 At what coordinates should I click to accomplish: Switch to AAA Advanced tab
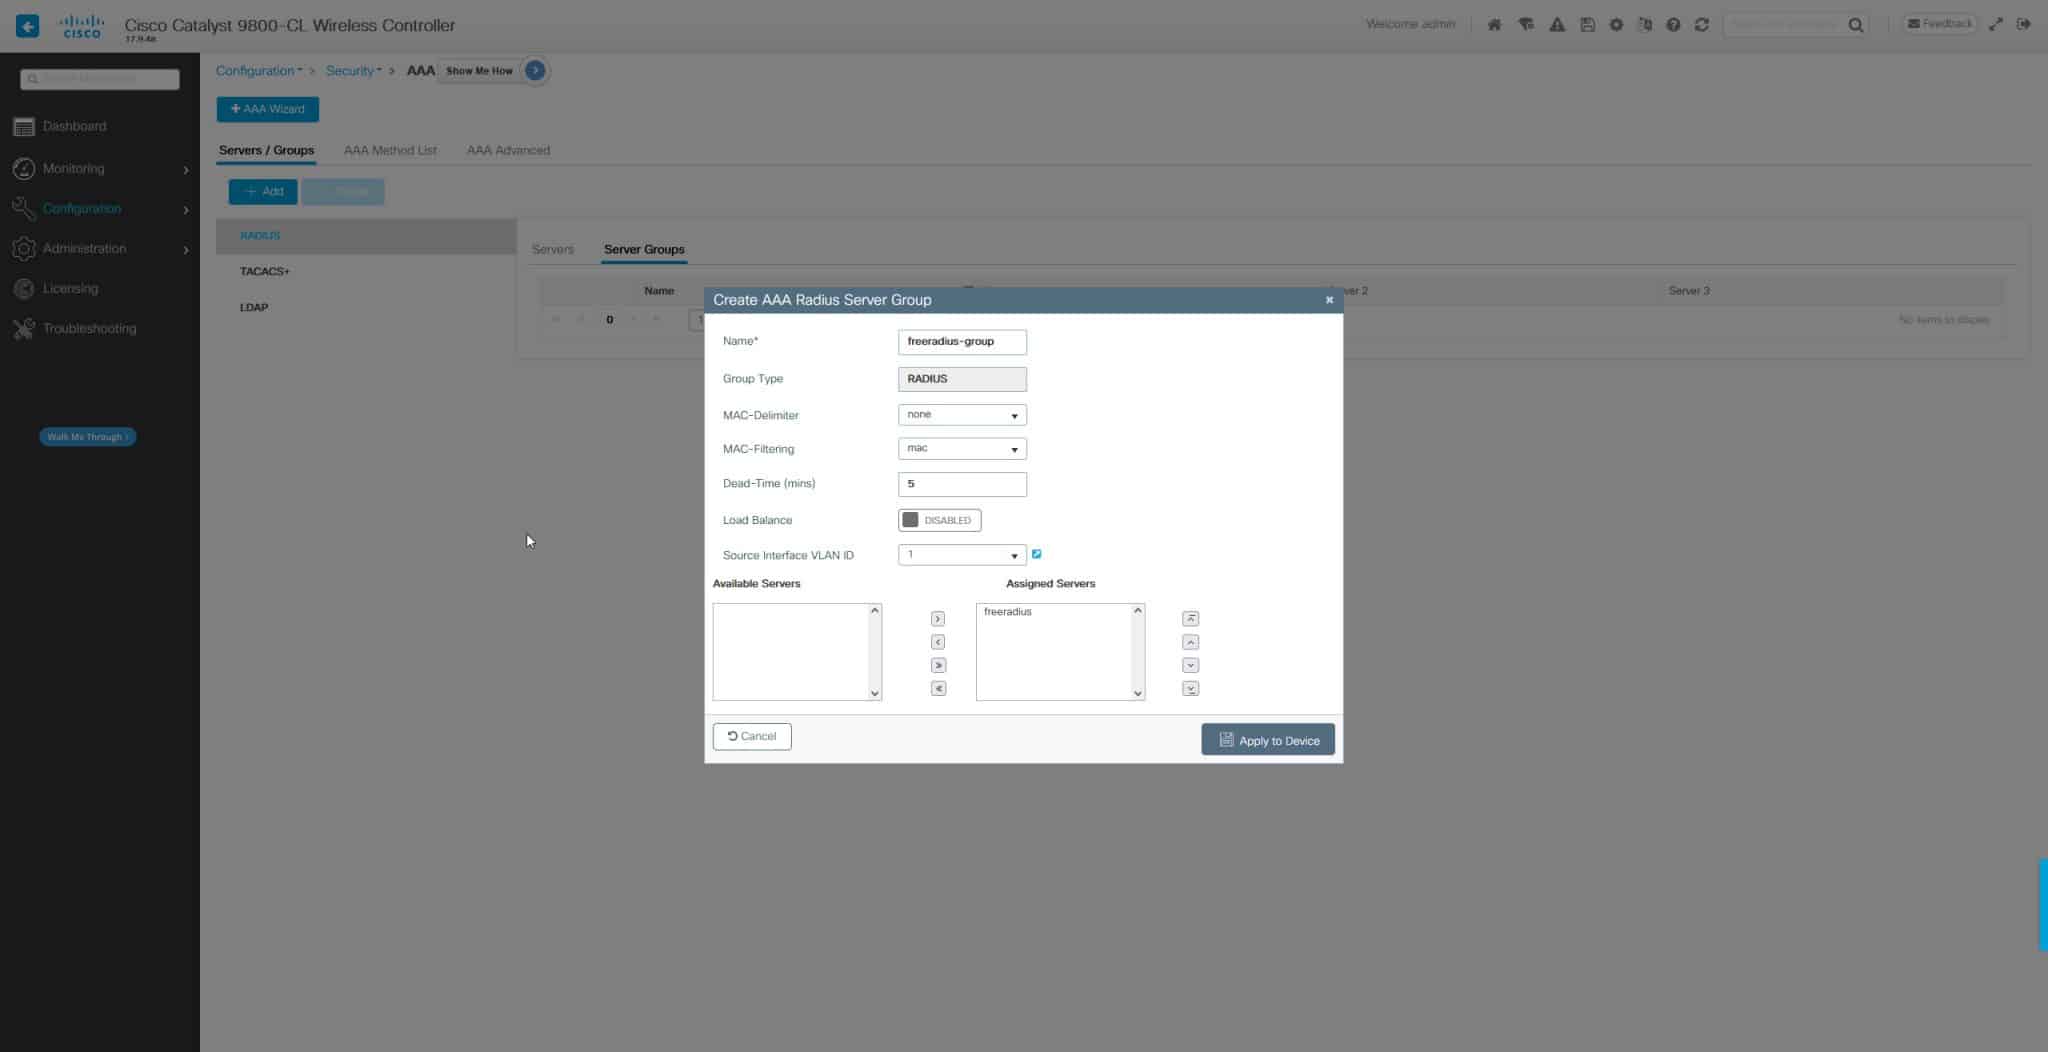(x=508, y=150)
